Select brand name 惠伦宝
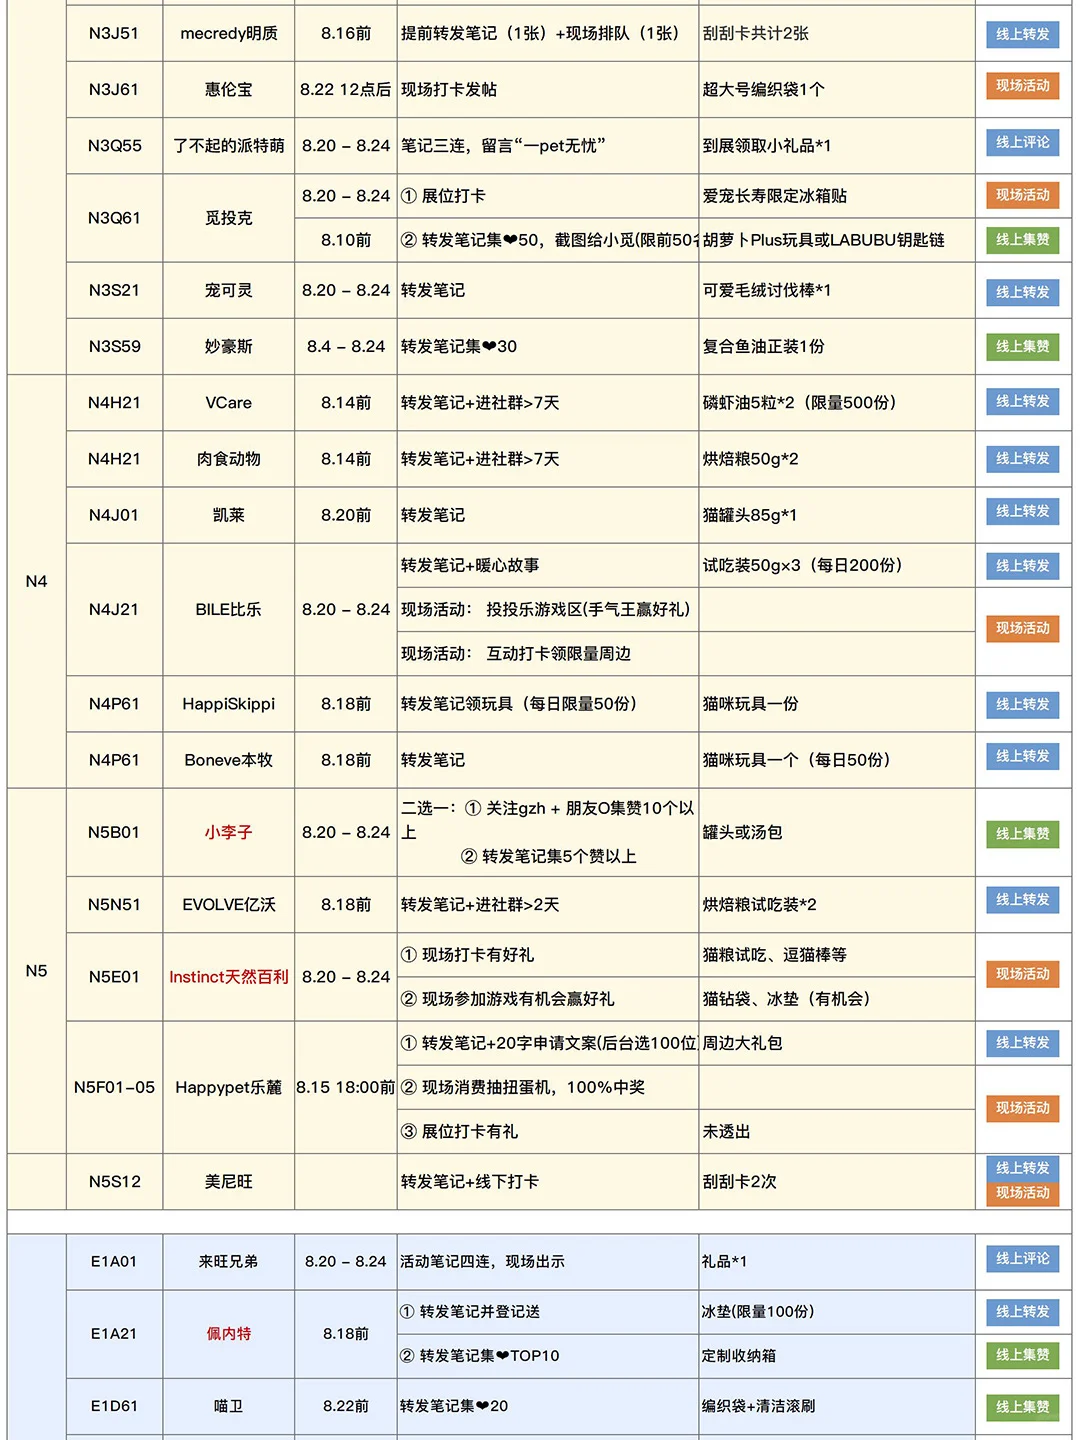Viewport: 1080px width, 1440px height. click(x=229, y=90)
